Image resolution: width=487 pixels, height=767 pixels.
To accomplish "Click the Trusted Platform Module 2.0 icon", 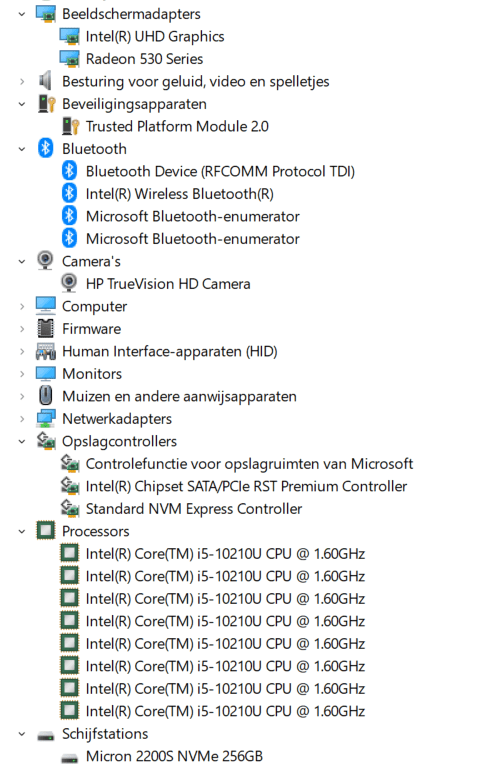I will coord(70,126).
